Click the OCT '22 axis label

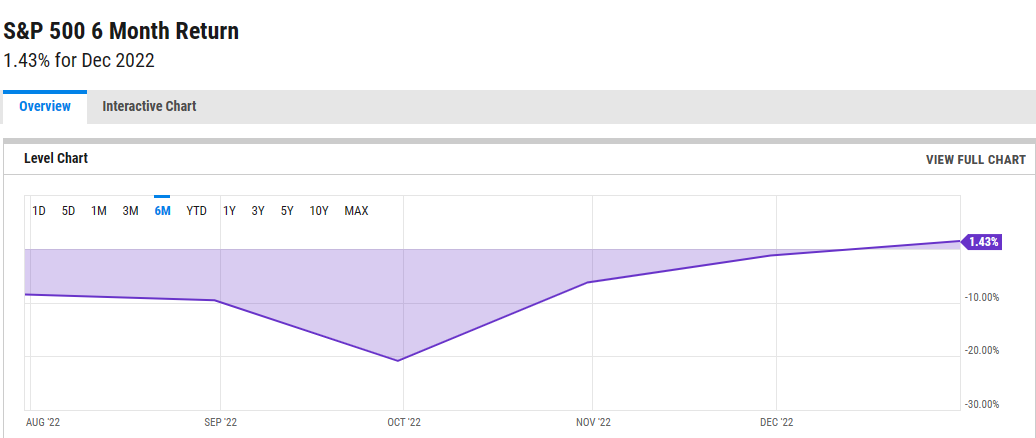pos(404,423)
